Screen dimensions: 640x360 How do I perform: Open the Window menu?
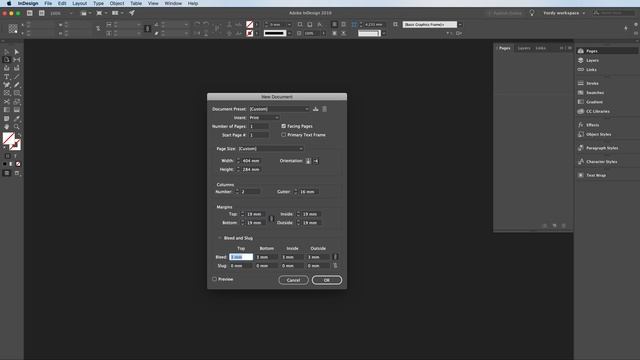(173, 3)
